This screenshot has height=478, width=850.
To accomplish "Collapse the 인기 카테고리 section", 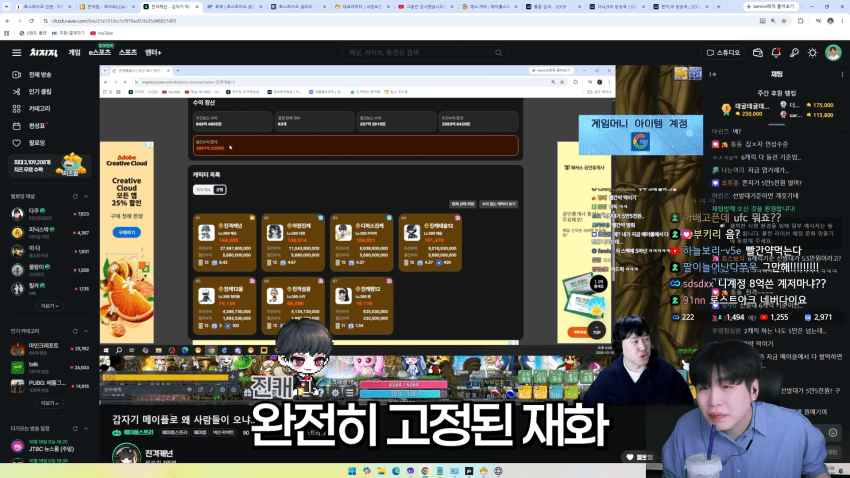I will [86, 331].
